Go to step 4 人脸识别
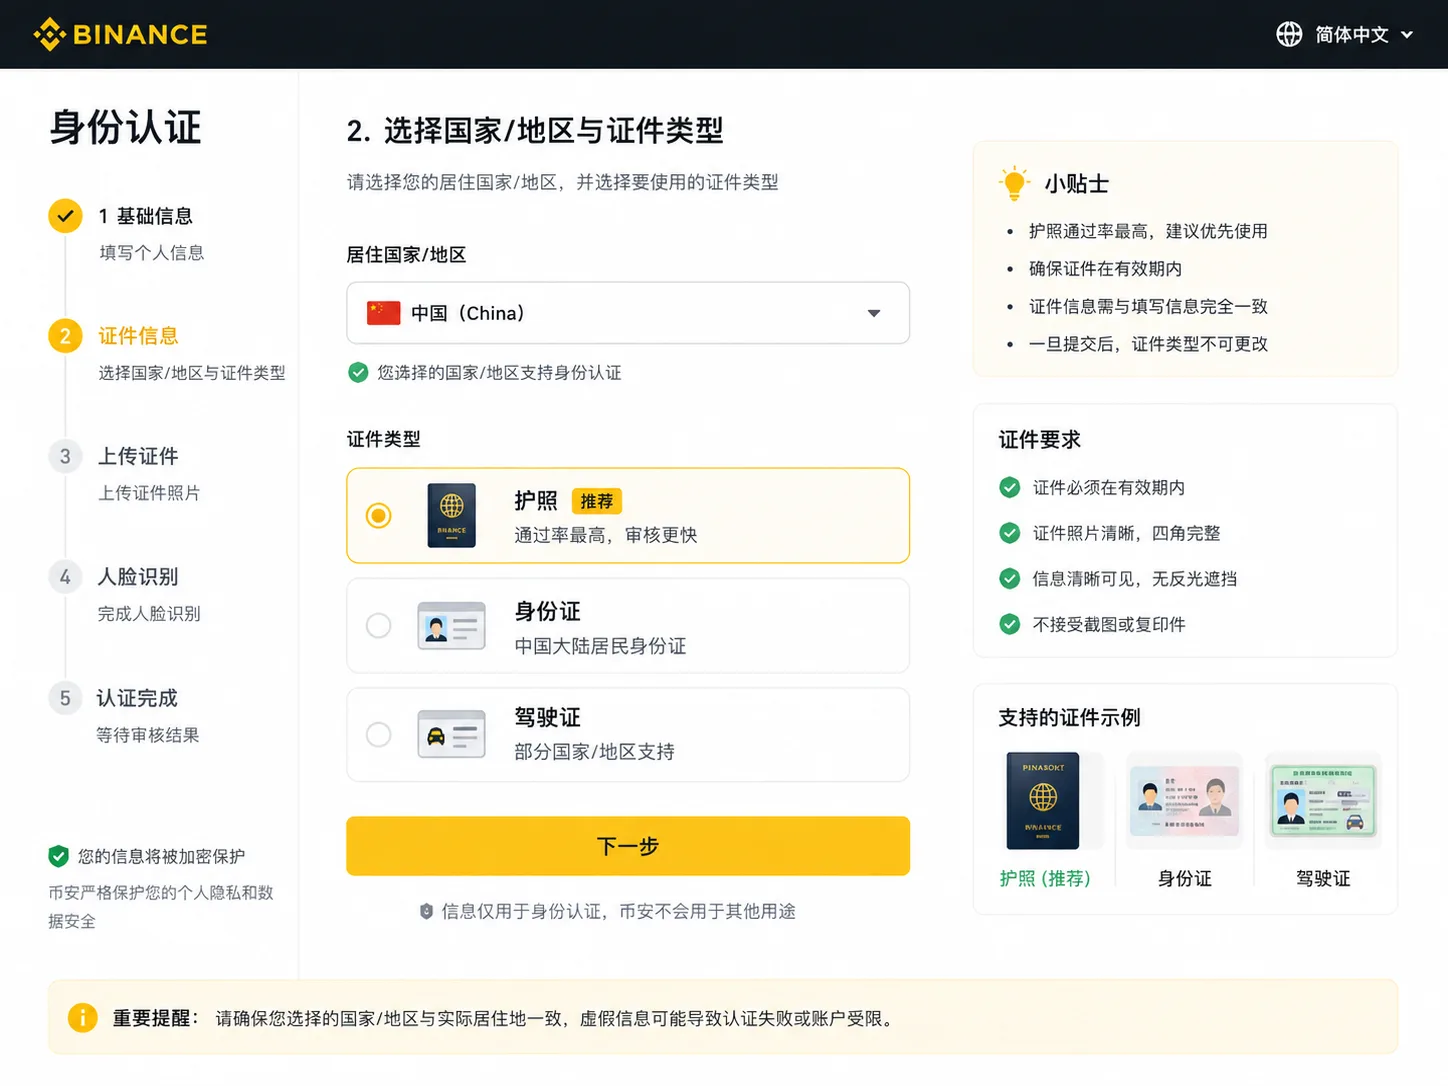Screen dimensions: 1448x1086 (x=138, y=577)
